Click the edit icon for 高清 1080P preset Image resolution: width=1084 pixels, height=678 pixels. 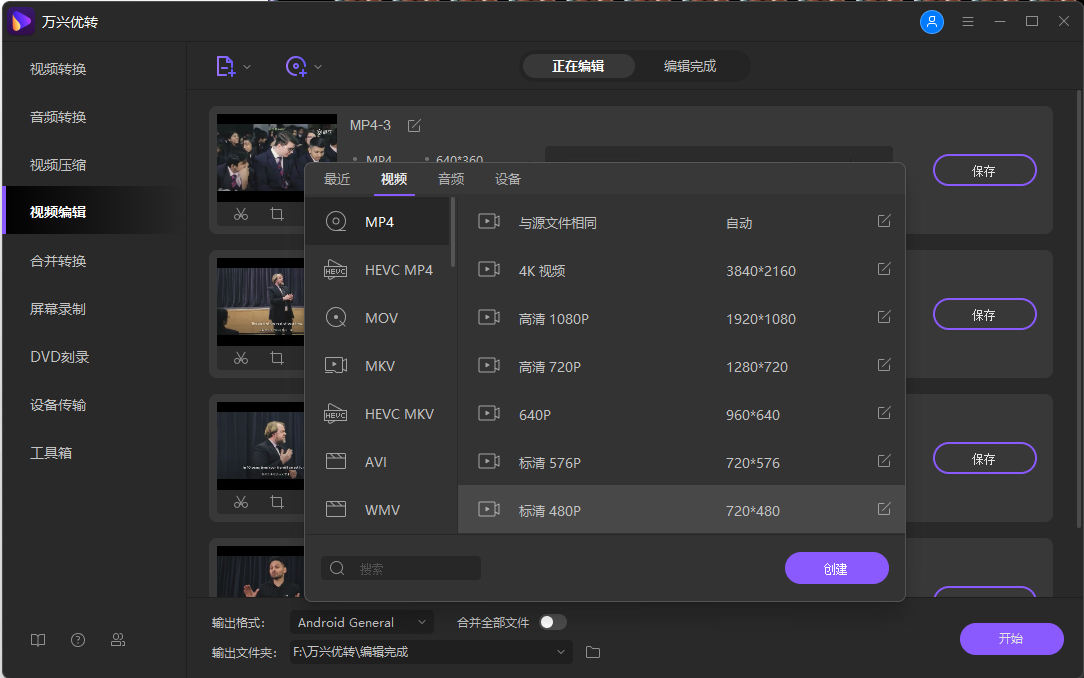tap(884, 317)
